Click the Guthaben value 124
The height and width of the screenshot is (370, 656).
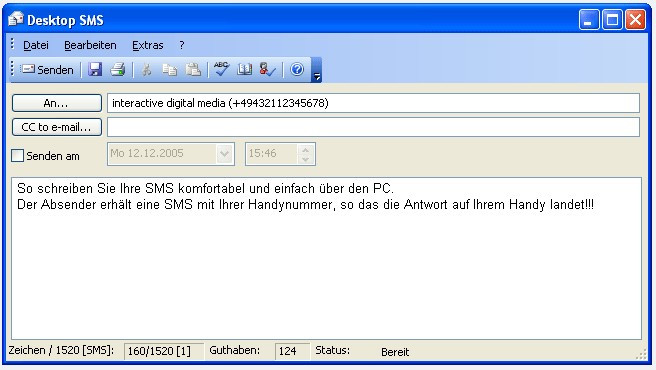point(292,351)
